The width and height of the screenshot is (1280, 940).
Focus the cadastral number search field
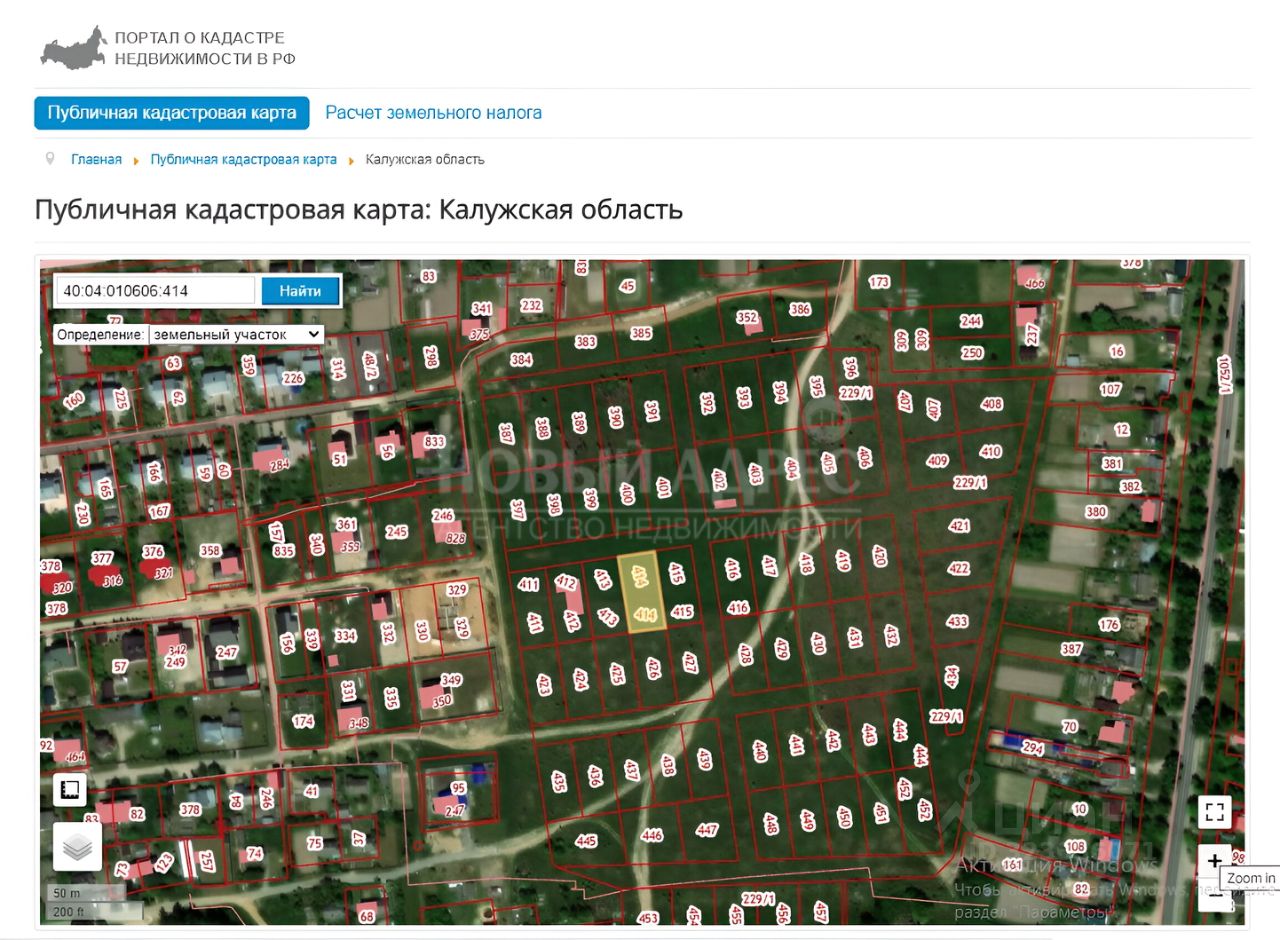155,291
